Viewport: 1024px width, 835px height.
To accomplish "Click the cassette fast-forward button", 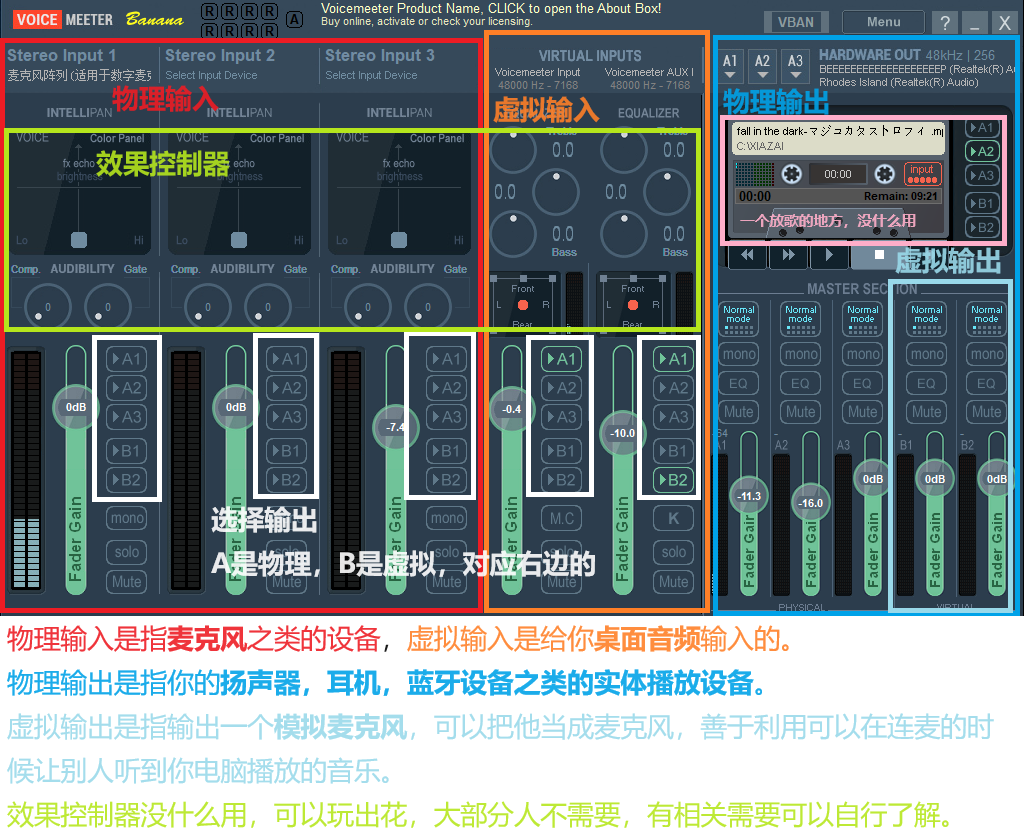I will pos(788,255).
